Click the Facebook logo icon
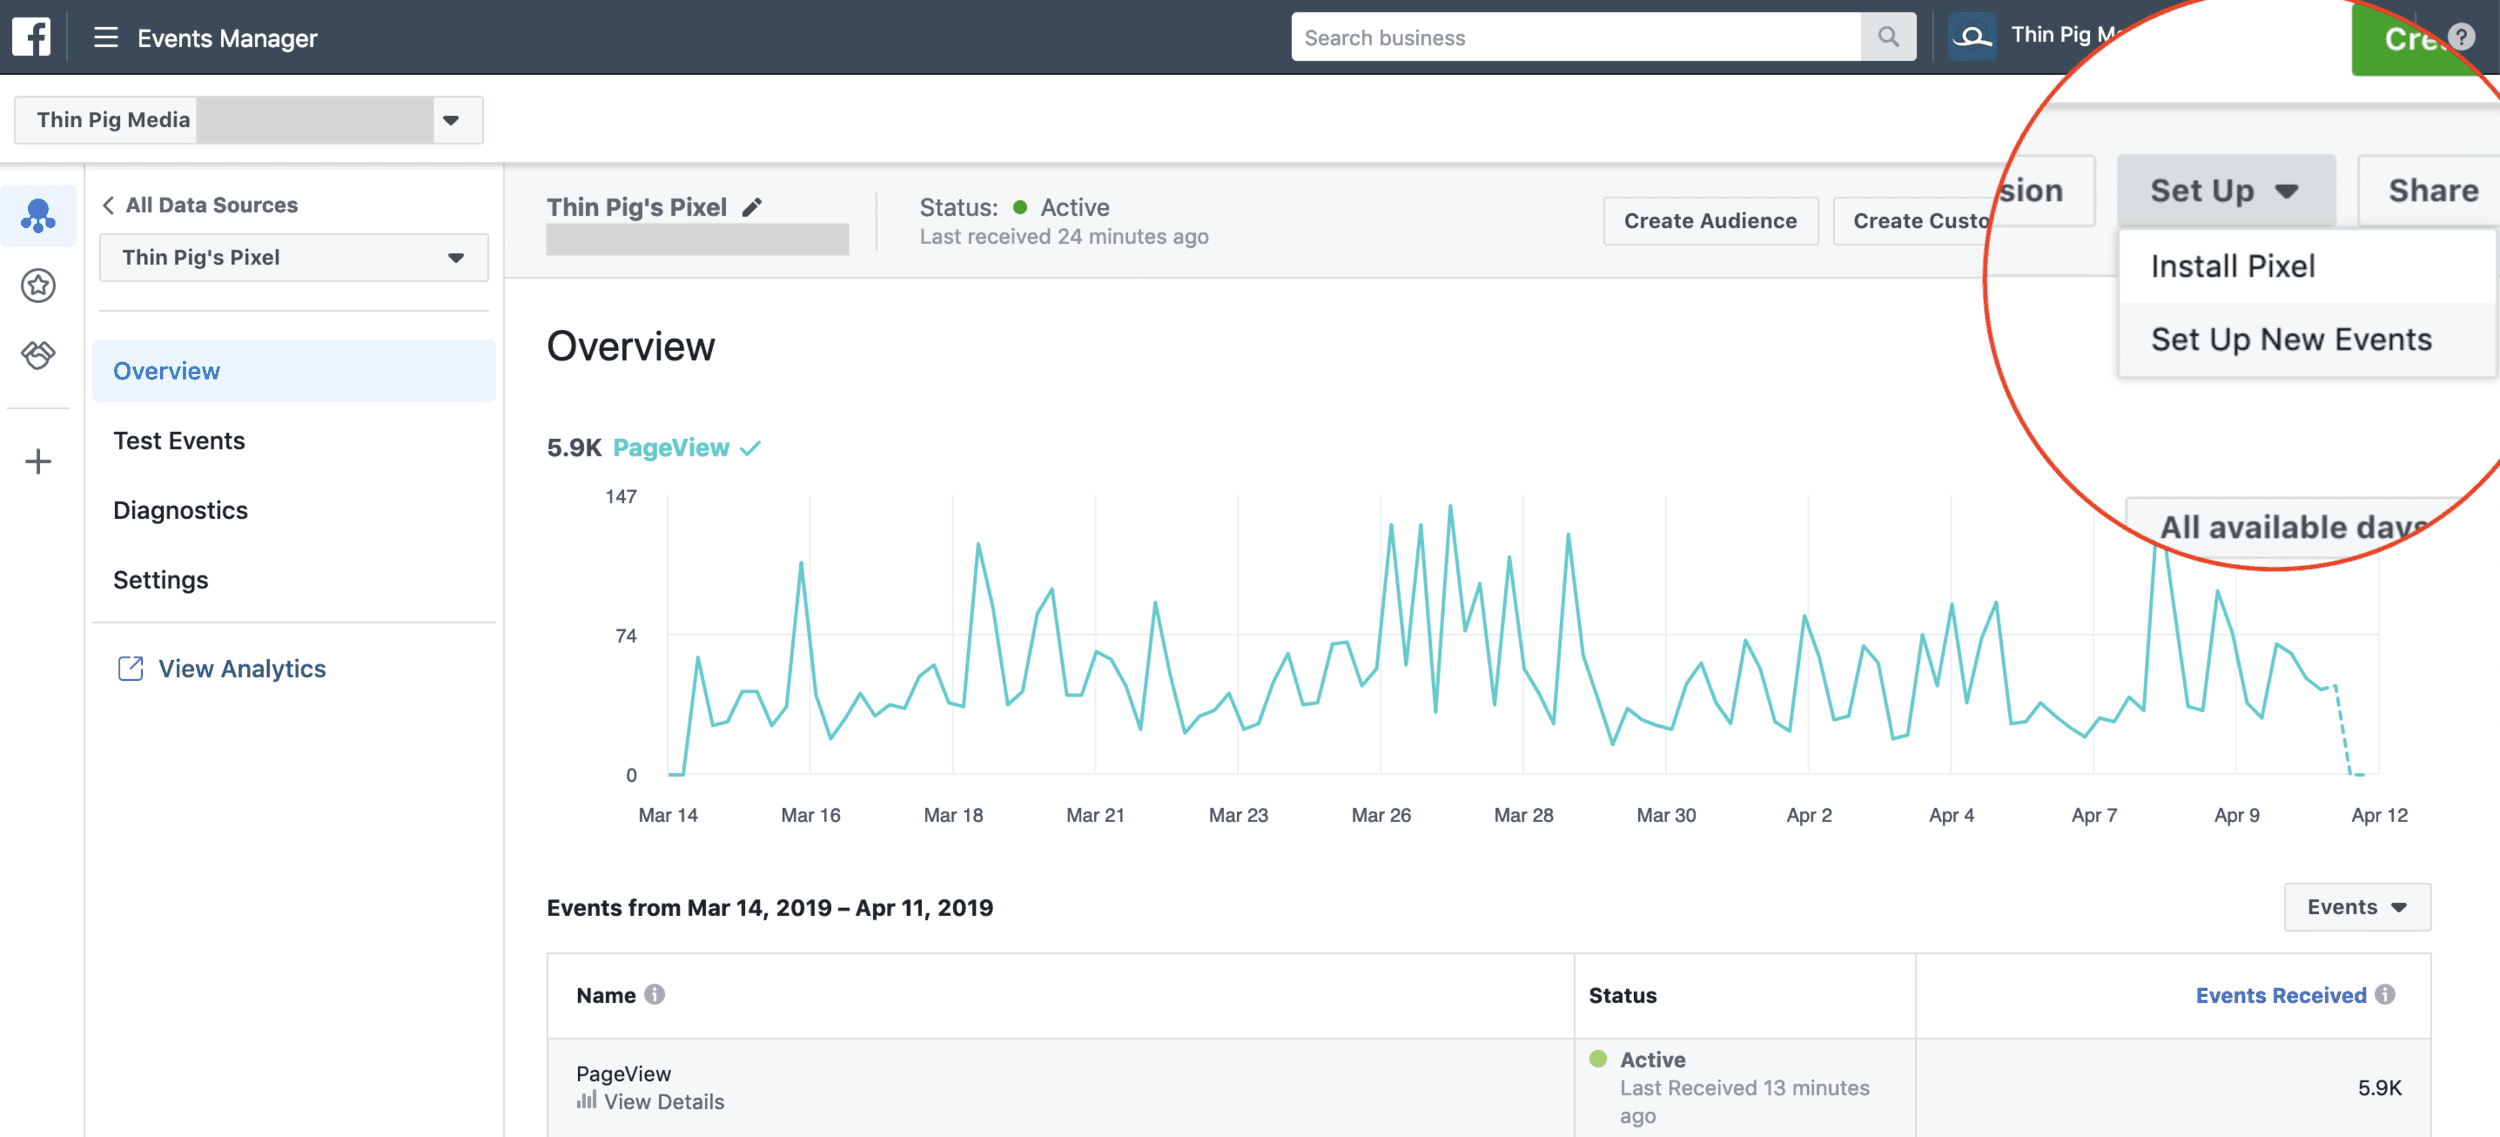Viewport: 2500px width, 1137px height. [31, 37]
